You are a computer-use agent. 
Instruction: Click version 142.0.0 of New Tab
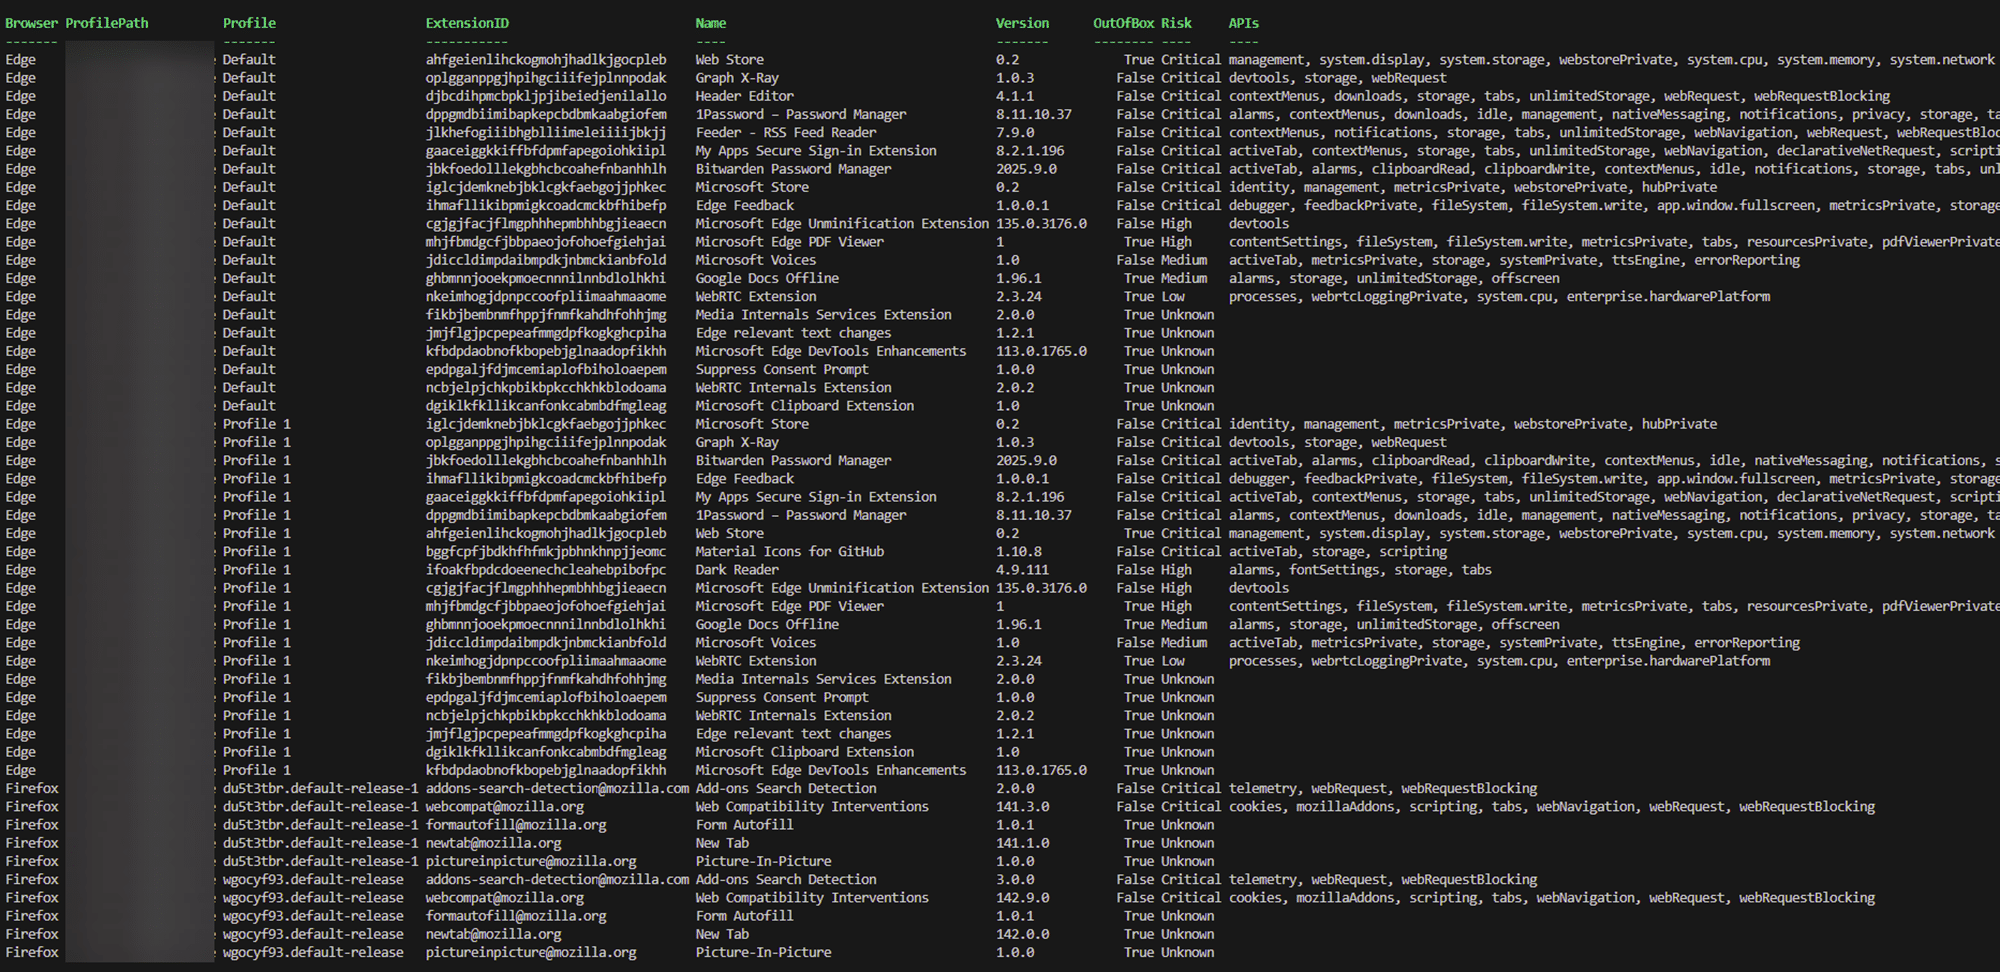[1022, 934]
